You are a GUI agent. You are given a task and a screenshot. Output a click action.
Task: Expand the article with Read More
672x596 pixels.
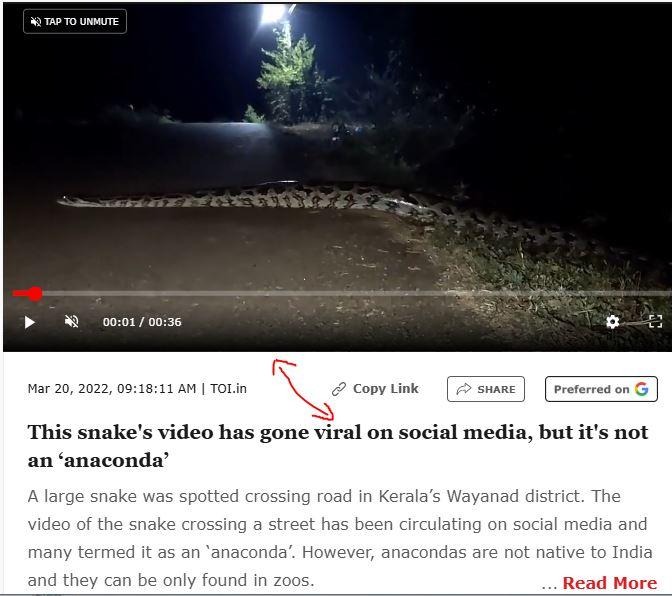pos(609,583)
